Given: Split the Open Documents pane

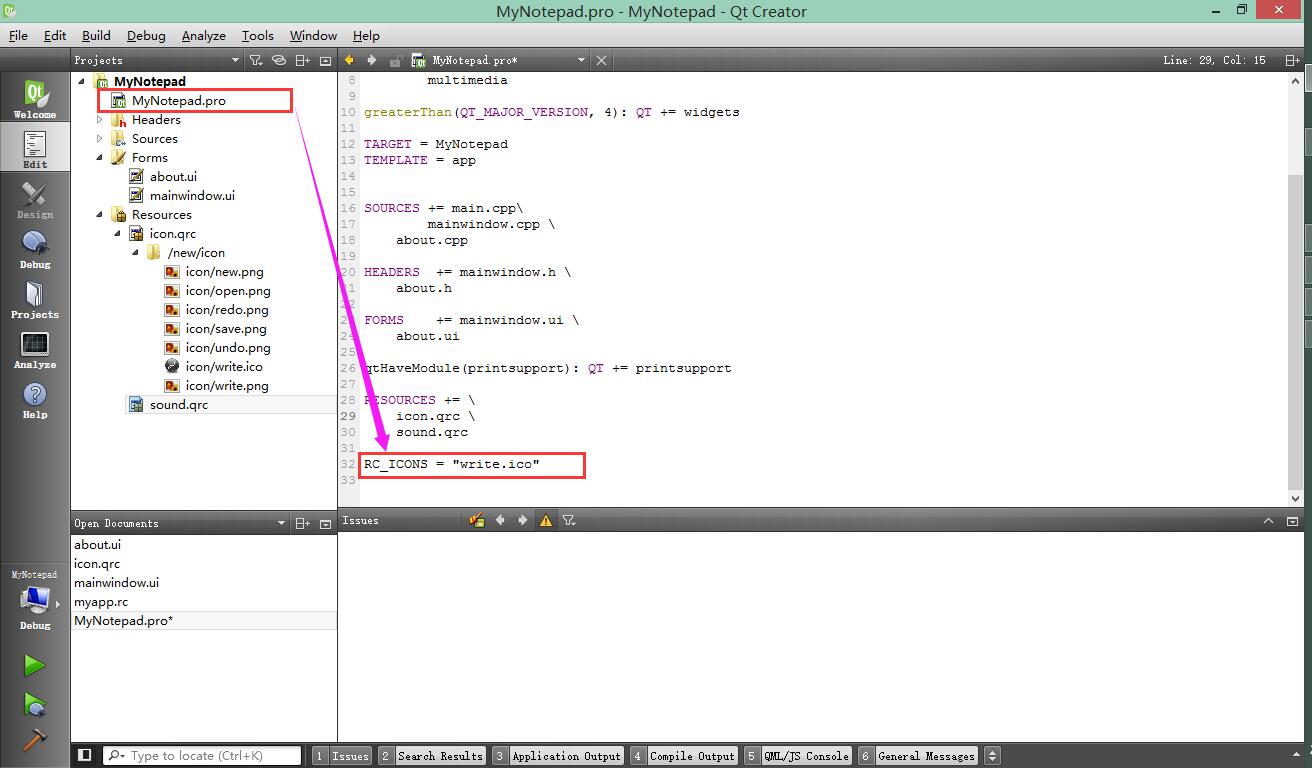Looking at the screenshot, I should tap(303, 523).
